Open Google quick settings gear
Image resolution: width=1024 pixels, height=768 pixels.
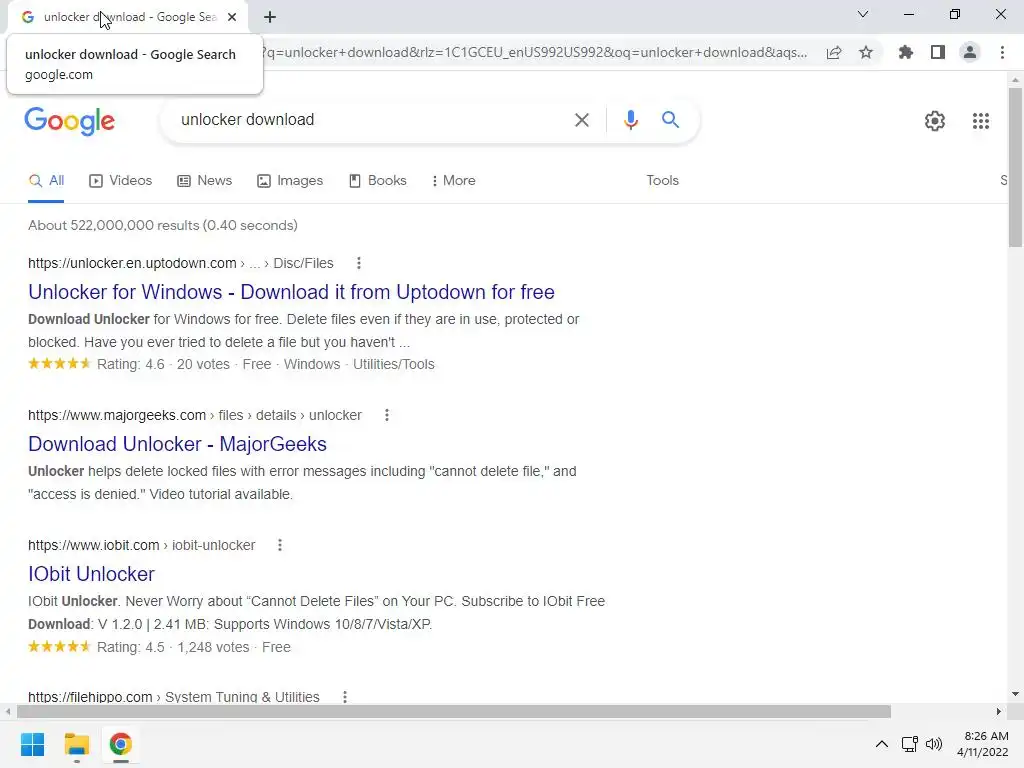pos(935,121)
